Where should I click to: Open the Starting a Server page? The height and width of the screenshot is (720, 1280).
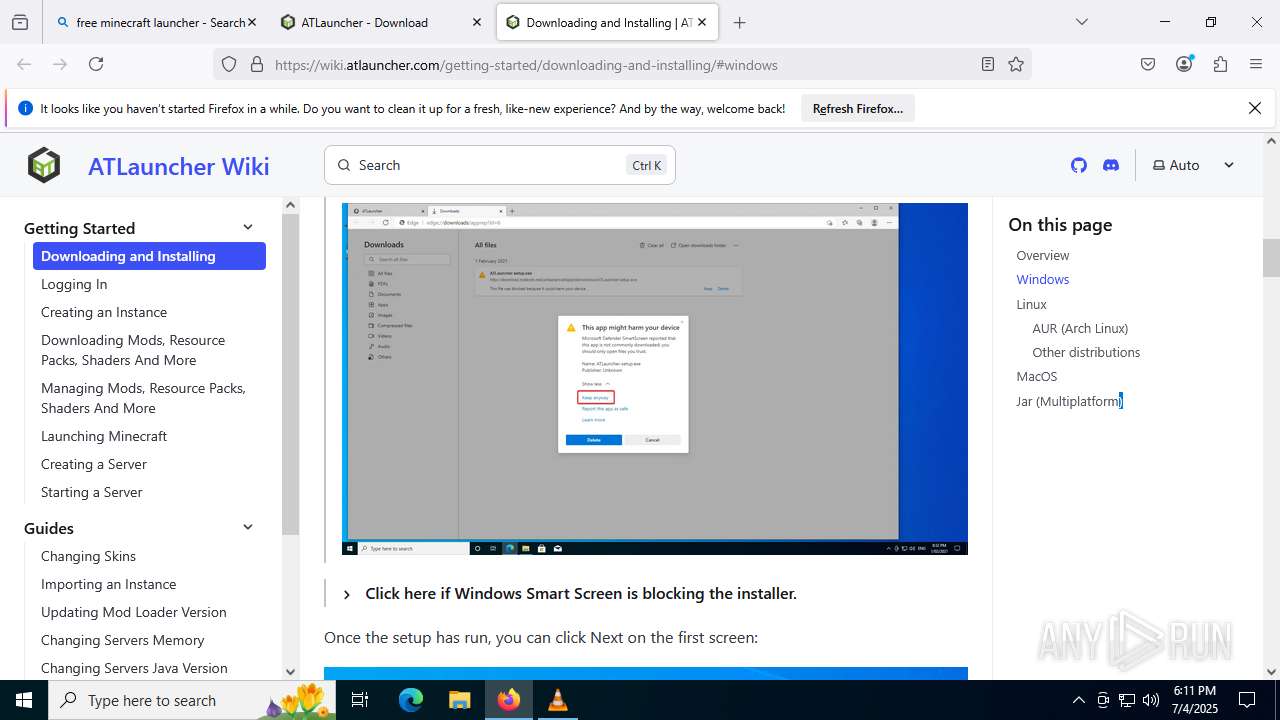tap(92, 492)
